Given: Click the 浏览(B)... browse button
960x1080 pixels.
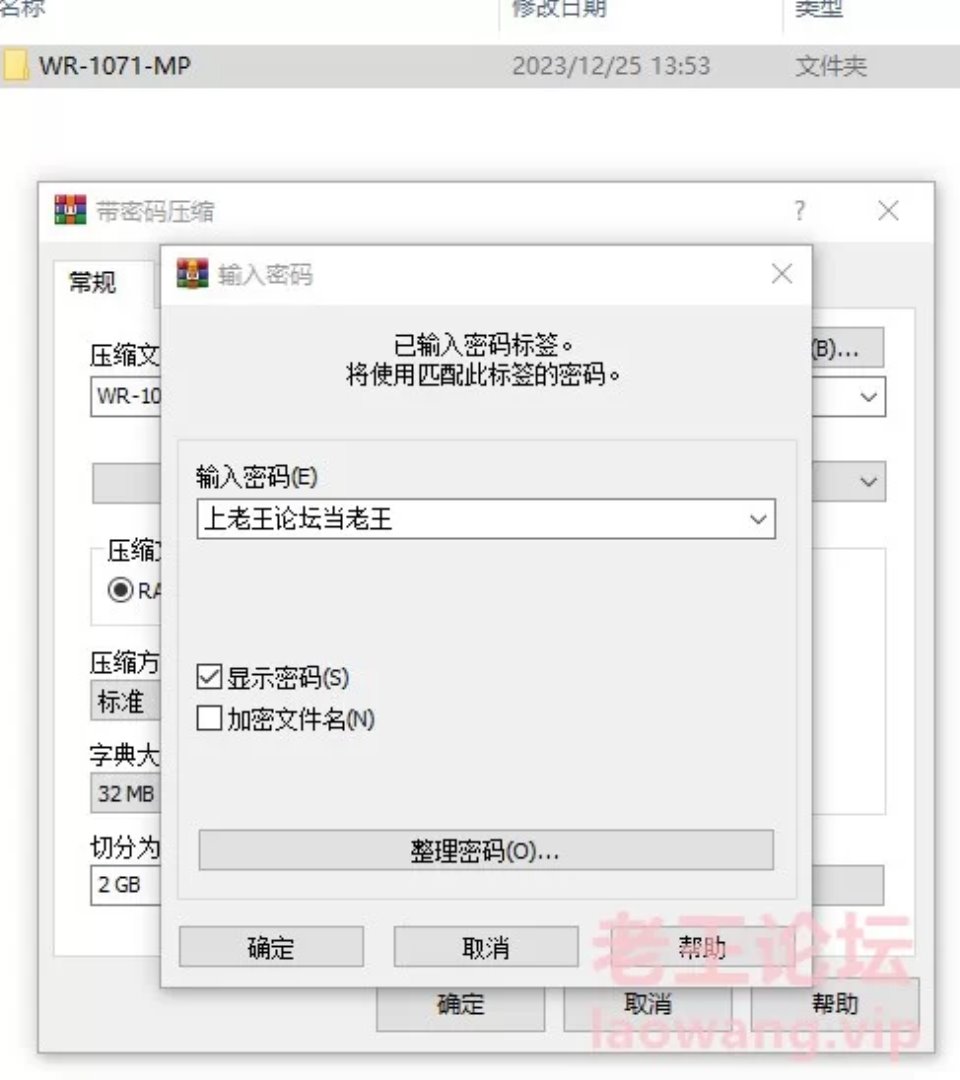Looking at the screenshot, I should point(848,348).
